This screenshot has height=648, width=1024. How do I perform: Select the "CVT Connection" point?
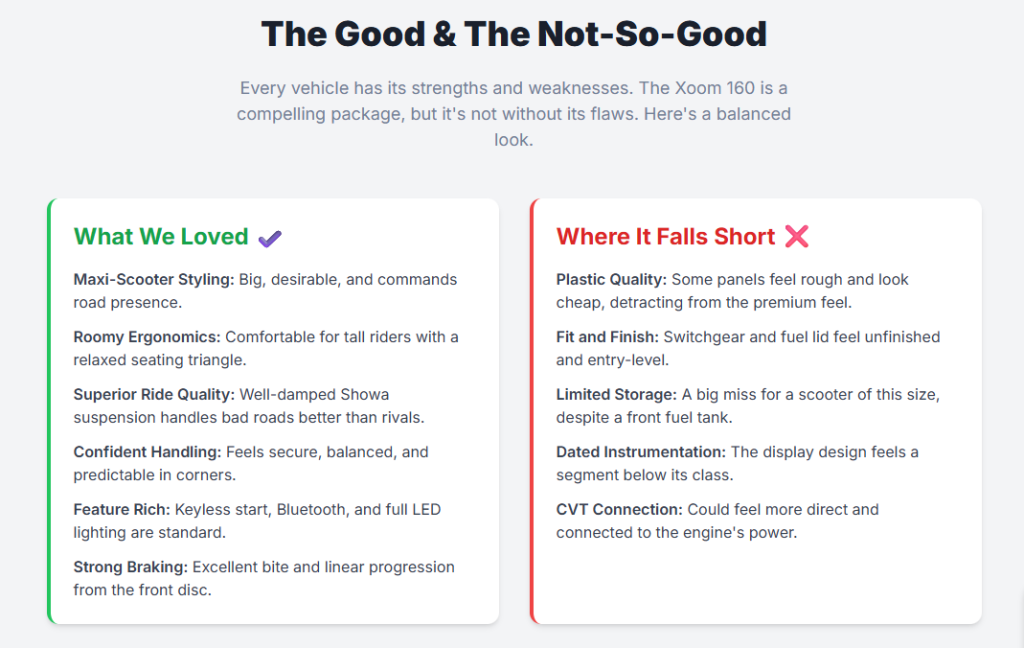(619, 510)
